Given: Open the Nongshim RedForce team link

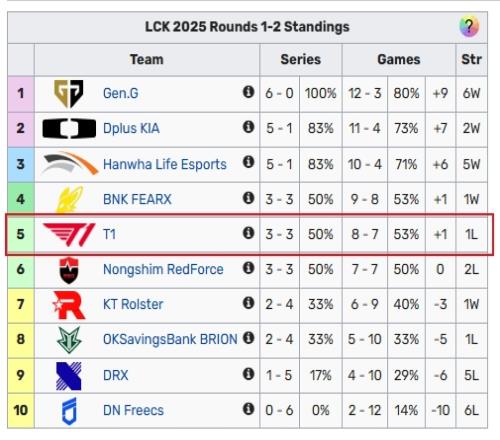Looking at the screenshot, I should (x=163, y=269).
